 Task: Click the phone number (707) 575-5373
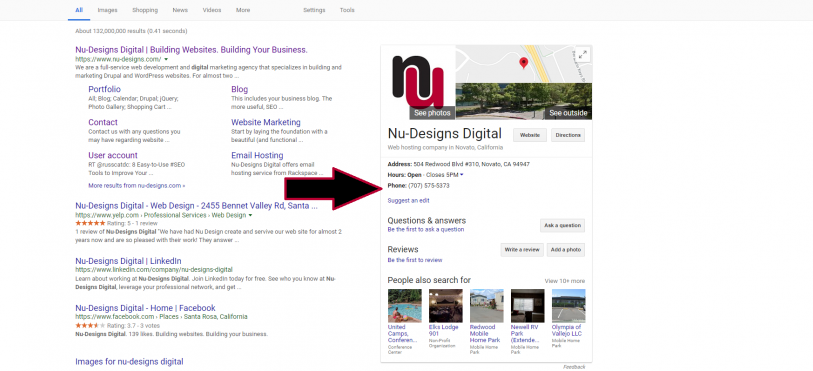pyautogui.click(x=429, y=185)
